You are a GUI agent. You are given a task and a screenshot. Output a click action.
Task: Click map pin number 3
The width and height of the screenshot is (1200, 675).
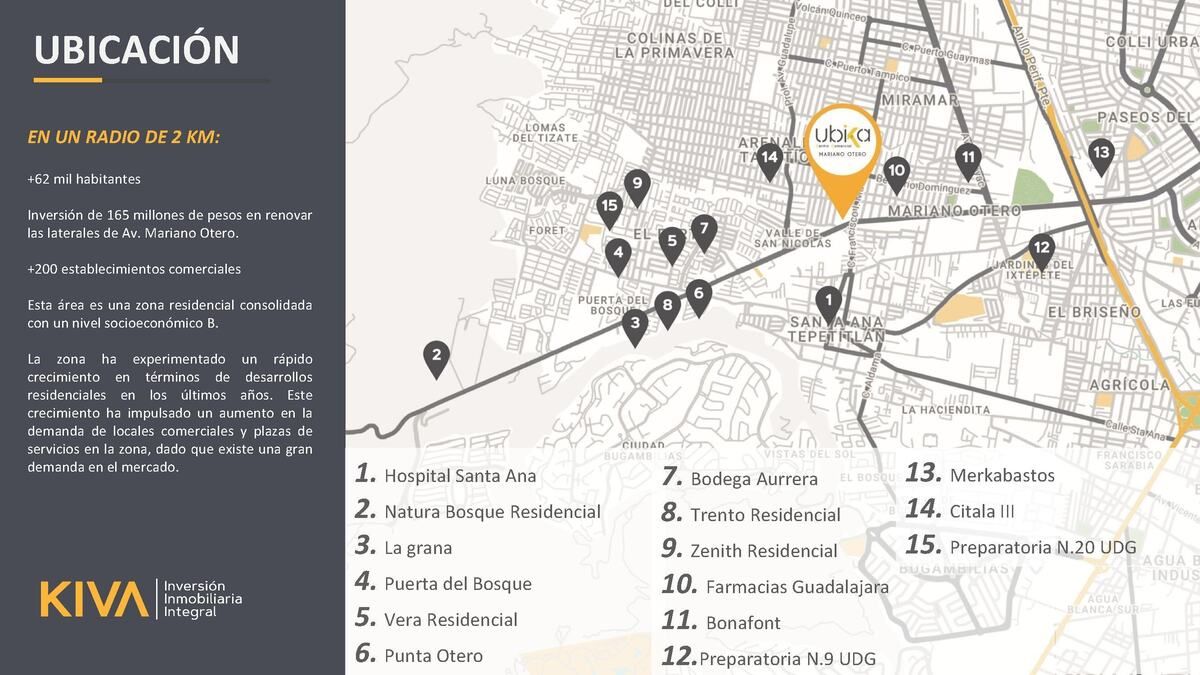(x=634, y=328)
